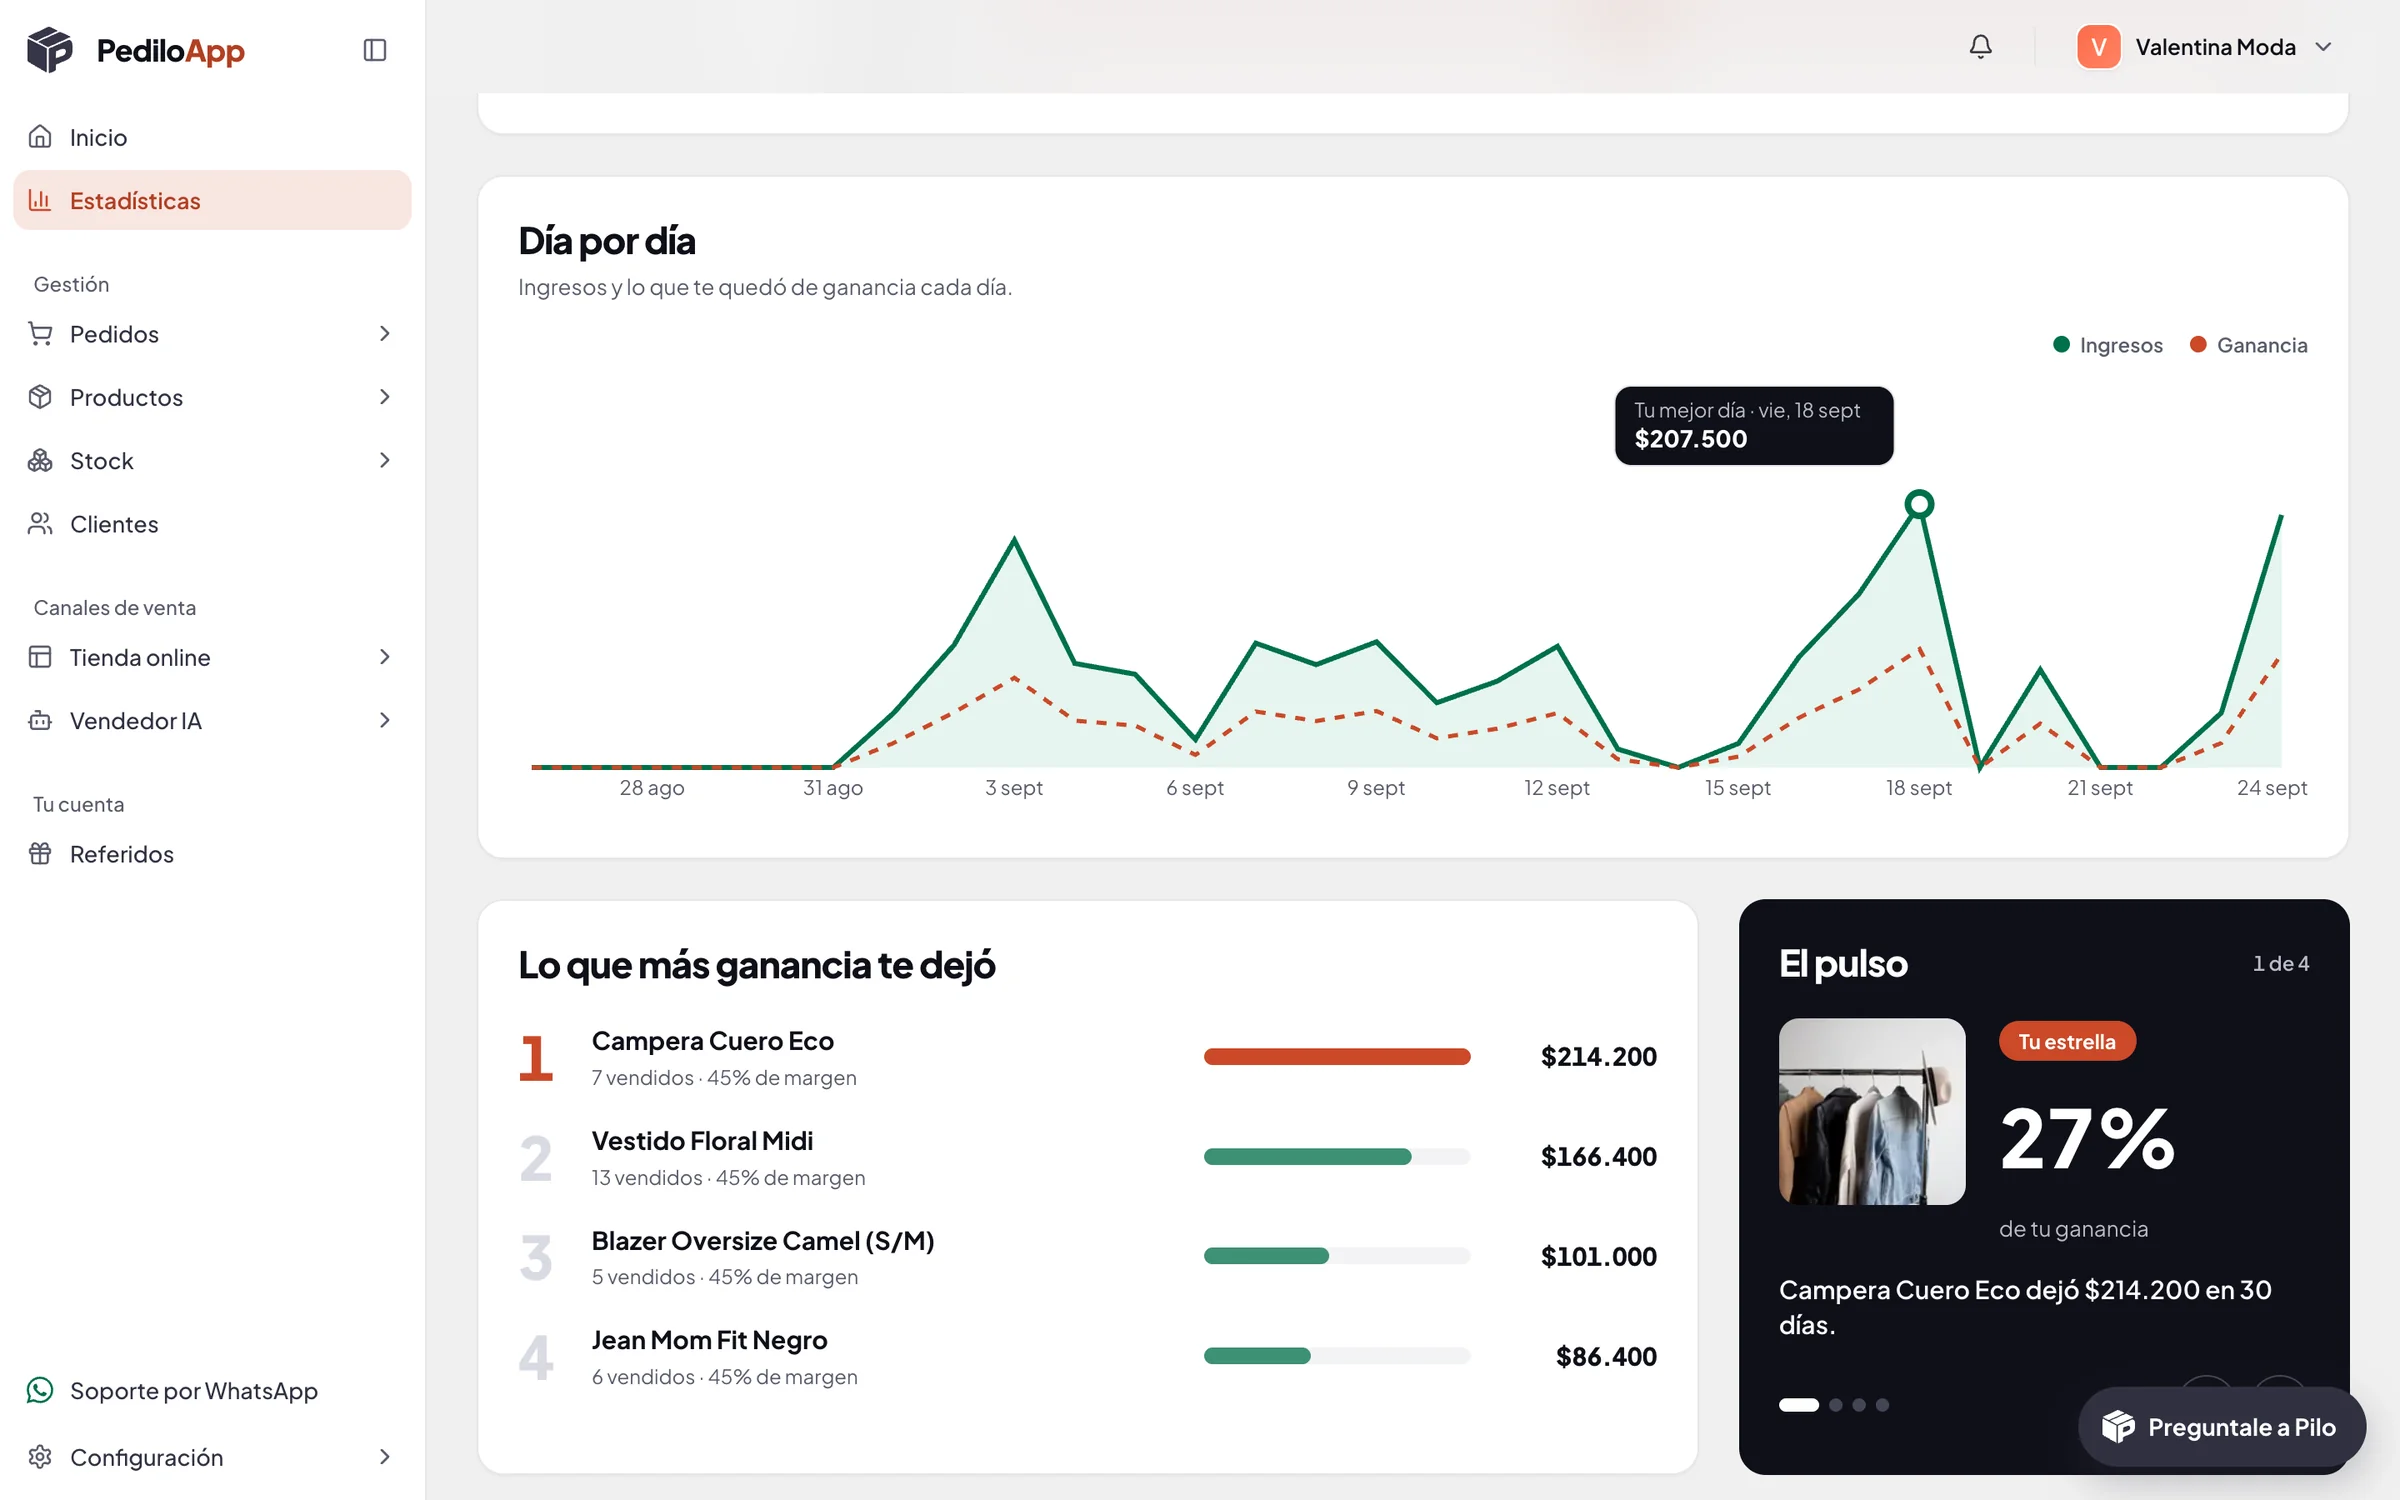Viewport: 2400px width, 1500px height.
Task: Expand the Pedidos submenu chevron
Action: pyautogui.click(x=385, y=334)
